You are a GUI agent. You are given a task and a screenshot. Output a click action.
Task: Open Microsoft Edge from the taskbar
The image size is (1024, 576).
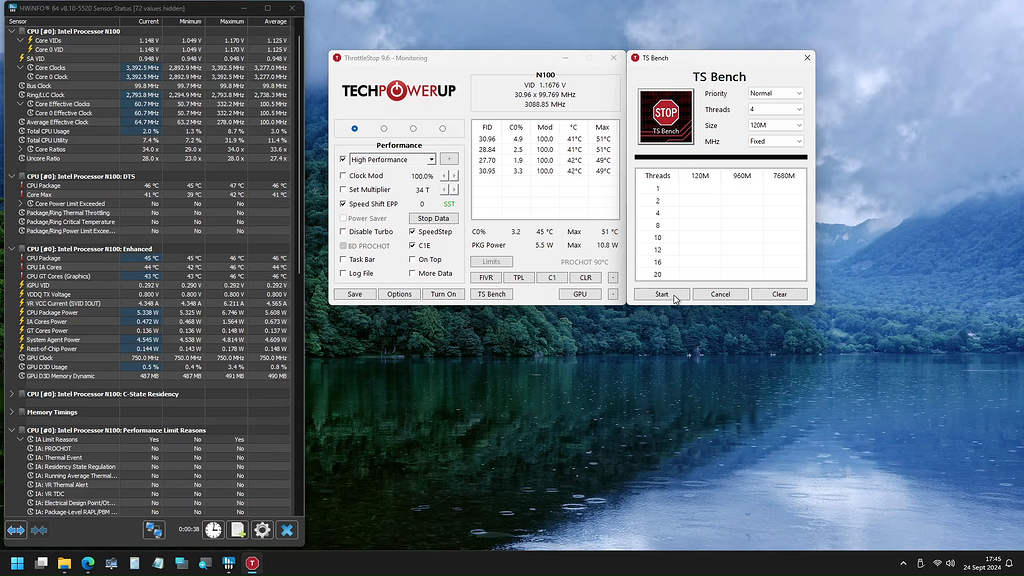(x=88, y=563)
